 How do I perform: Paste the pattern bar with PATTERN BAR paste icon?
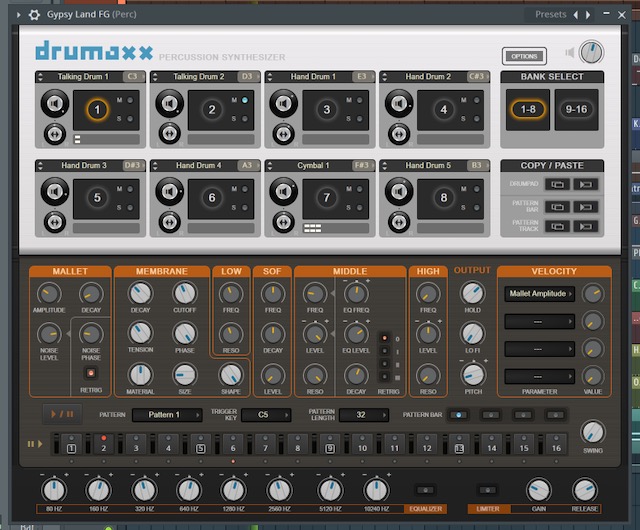(x=586, y=207)
